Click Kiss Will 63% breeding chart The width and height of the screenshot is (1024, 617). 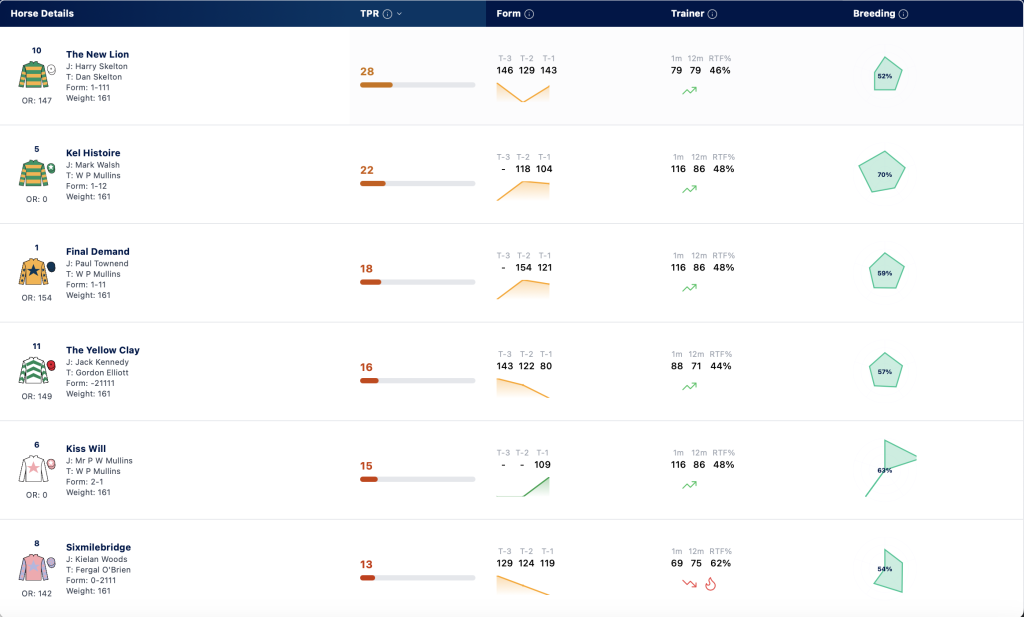(891, 468)
